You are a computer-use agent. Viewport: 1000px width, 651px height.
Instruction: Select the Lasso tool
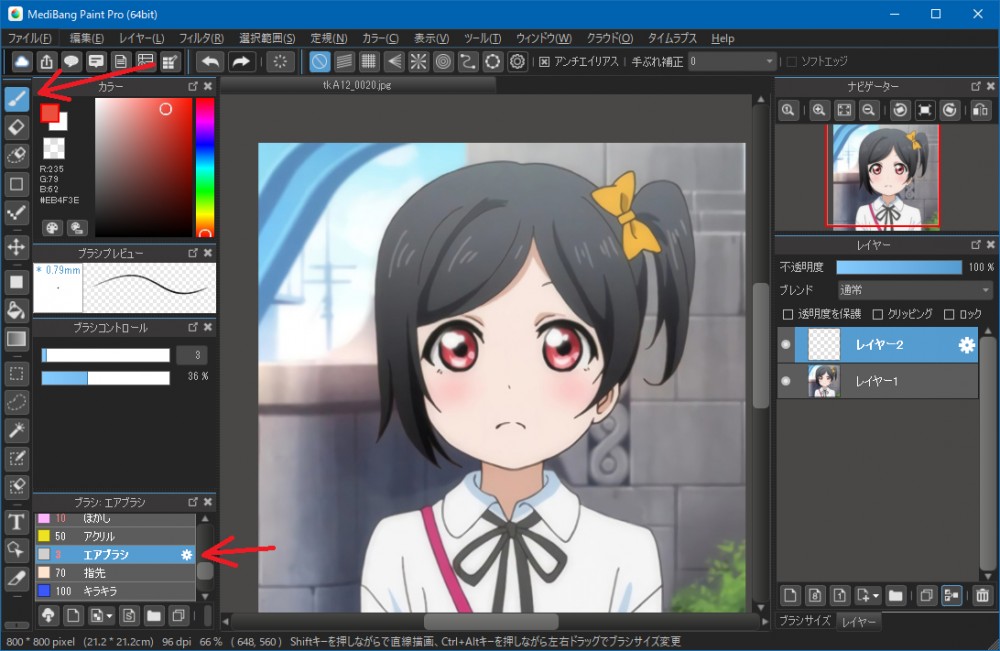point(17,402)
